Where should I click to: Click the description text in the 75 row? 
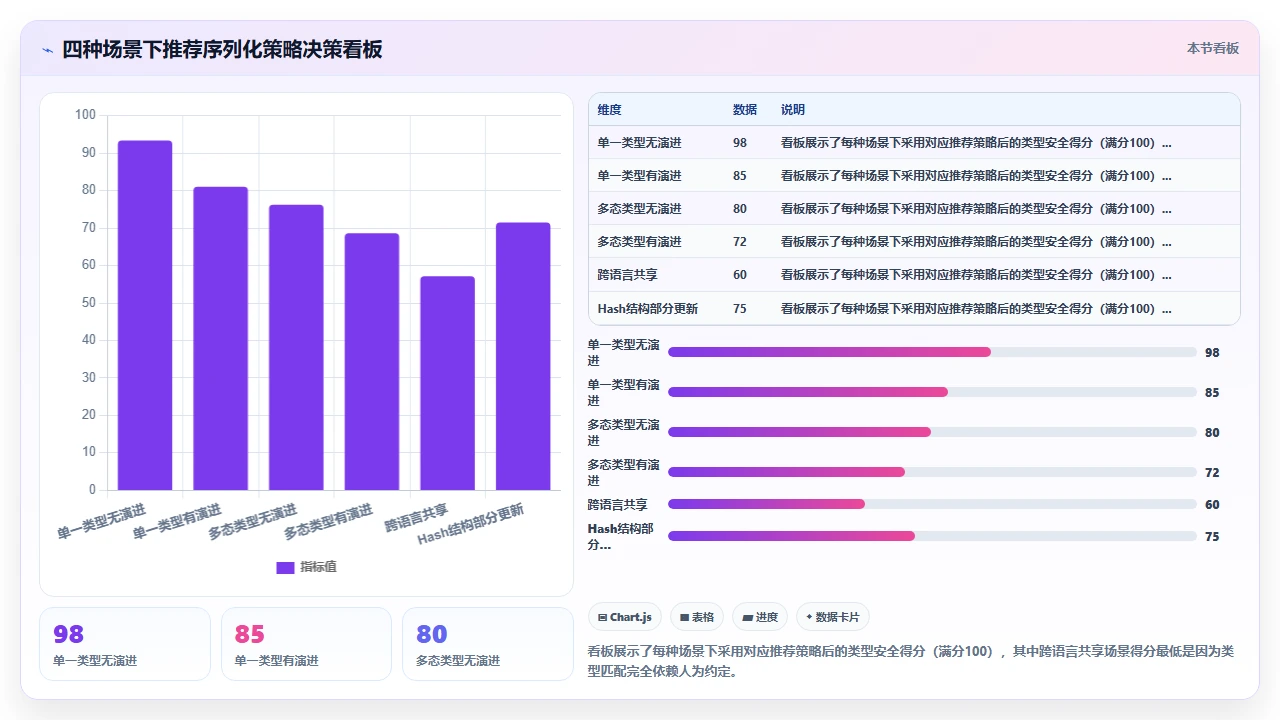(x=976, y=309)
